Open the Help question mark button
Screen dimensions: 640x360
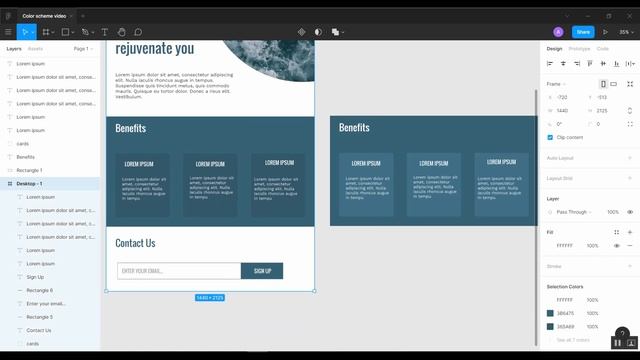click(622, 333)
